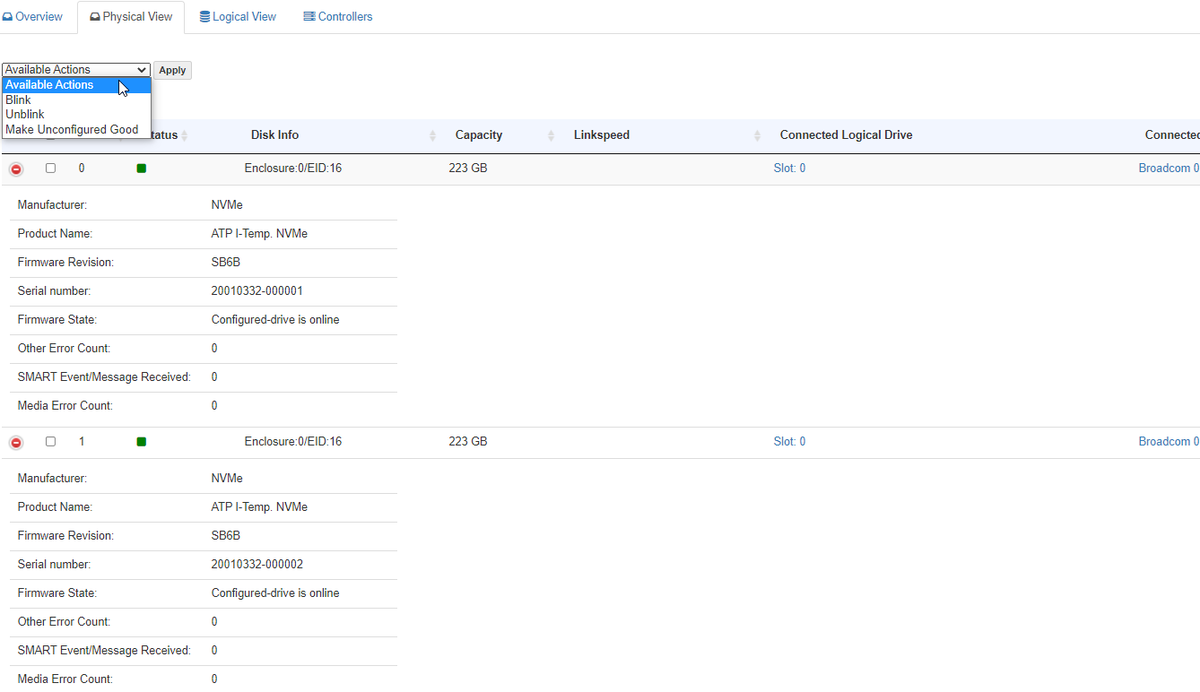The image size is (1200, 692).
Task: Sort by Disk Info column arrows
Action: click(433, 135)
